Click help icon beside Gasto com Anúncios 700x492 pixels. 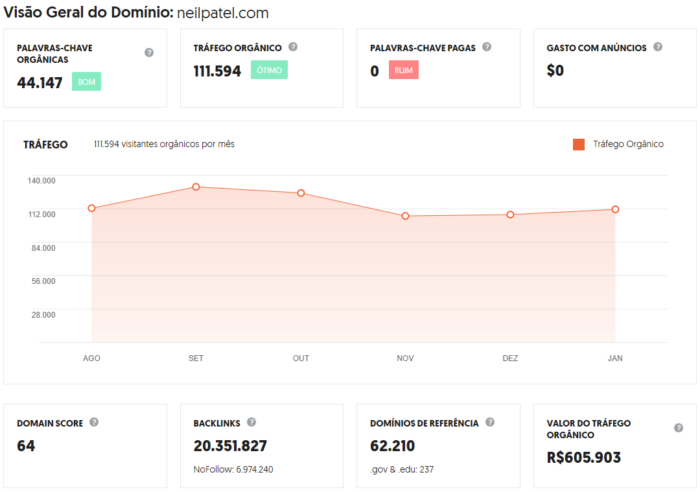click(658, 47)
